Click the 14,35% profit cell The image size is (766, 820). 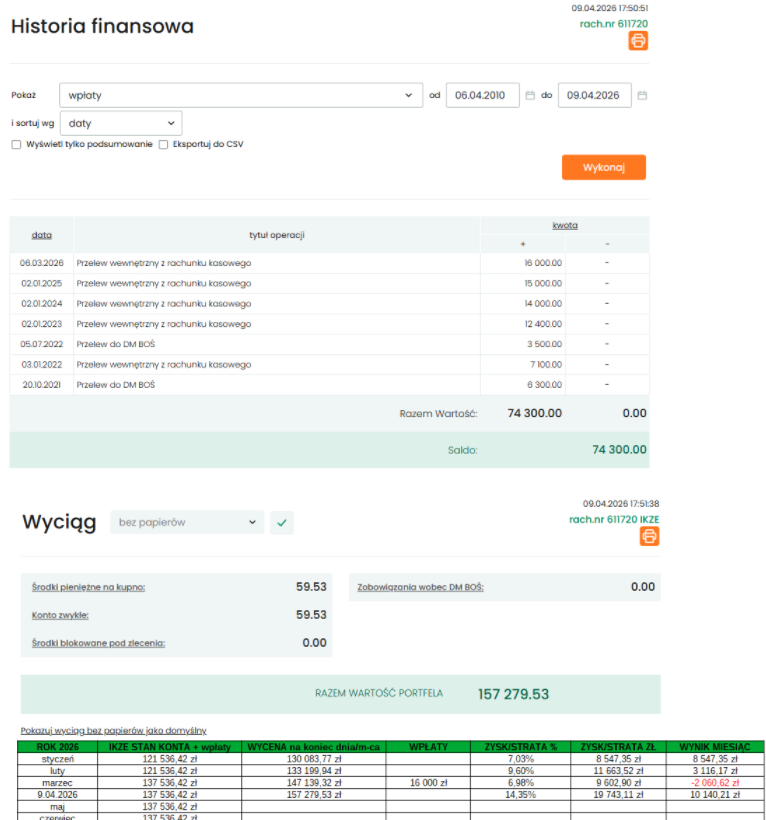tap(520, 795)
